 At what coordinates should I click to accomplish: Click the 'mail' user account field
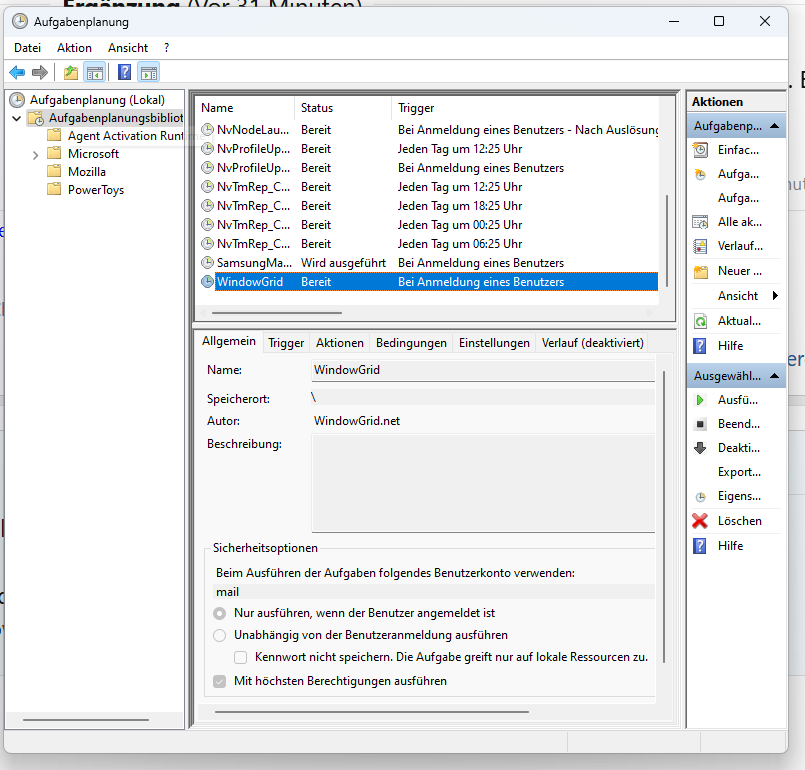(x=434, y=592)
